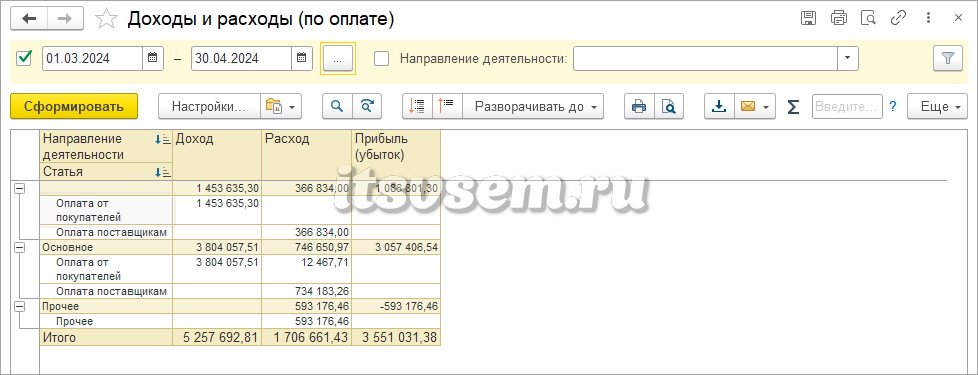Collapse the first unnamed group
Viewport: 978px width, 375px height.
click(x=19, y=188)
